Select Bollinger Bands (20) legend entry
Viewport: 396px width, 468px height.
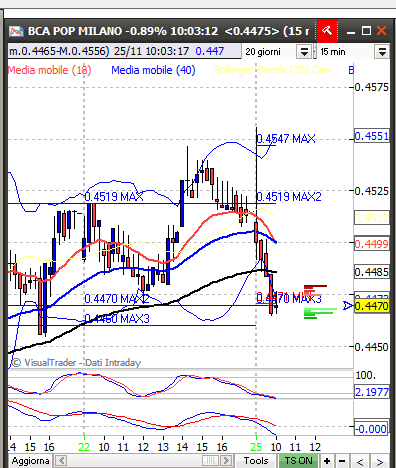272,70
